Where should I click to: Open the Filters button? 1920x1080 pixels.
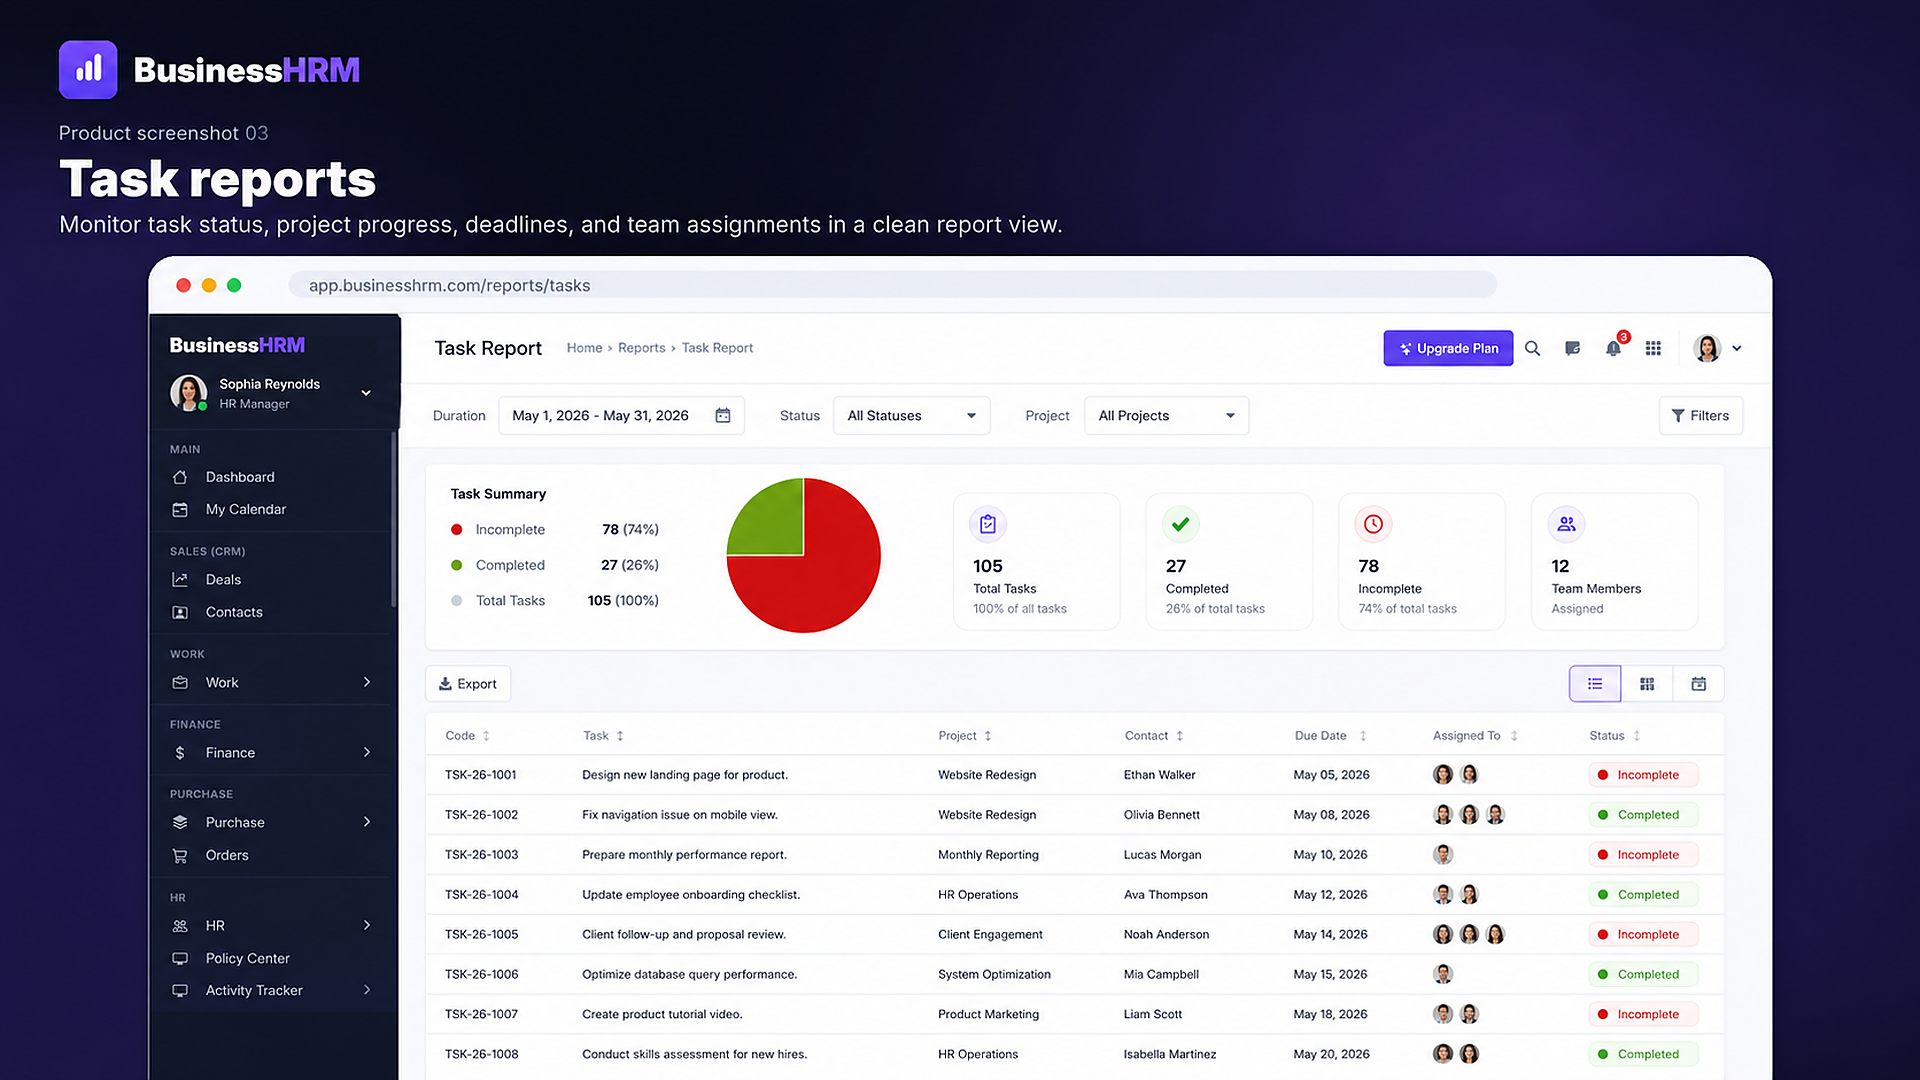1700,415
